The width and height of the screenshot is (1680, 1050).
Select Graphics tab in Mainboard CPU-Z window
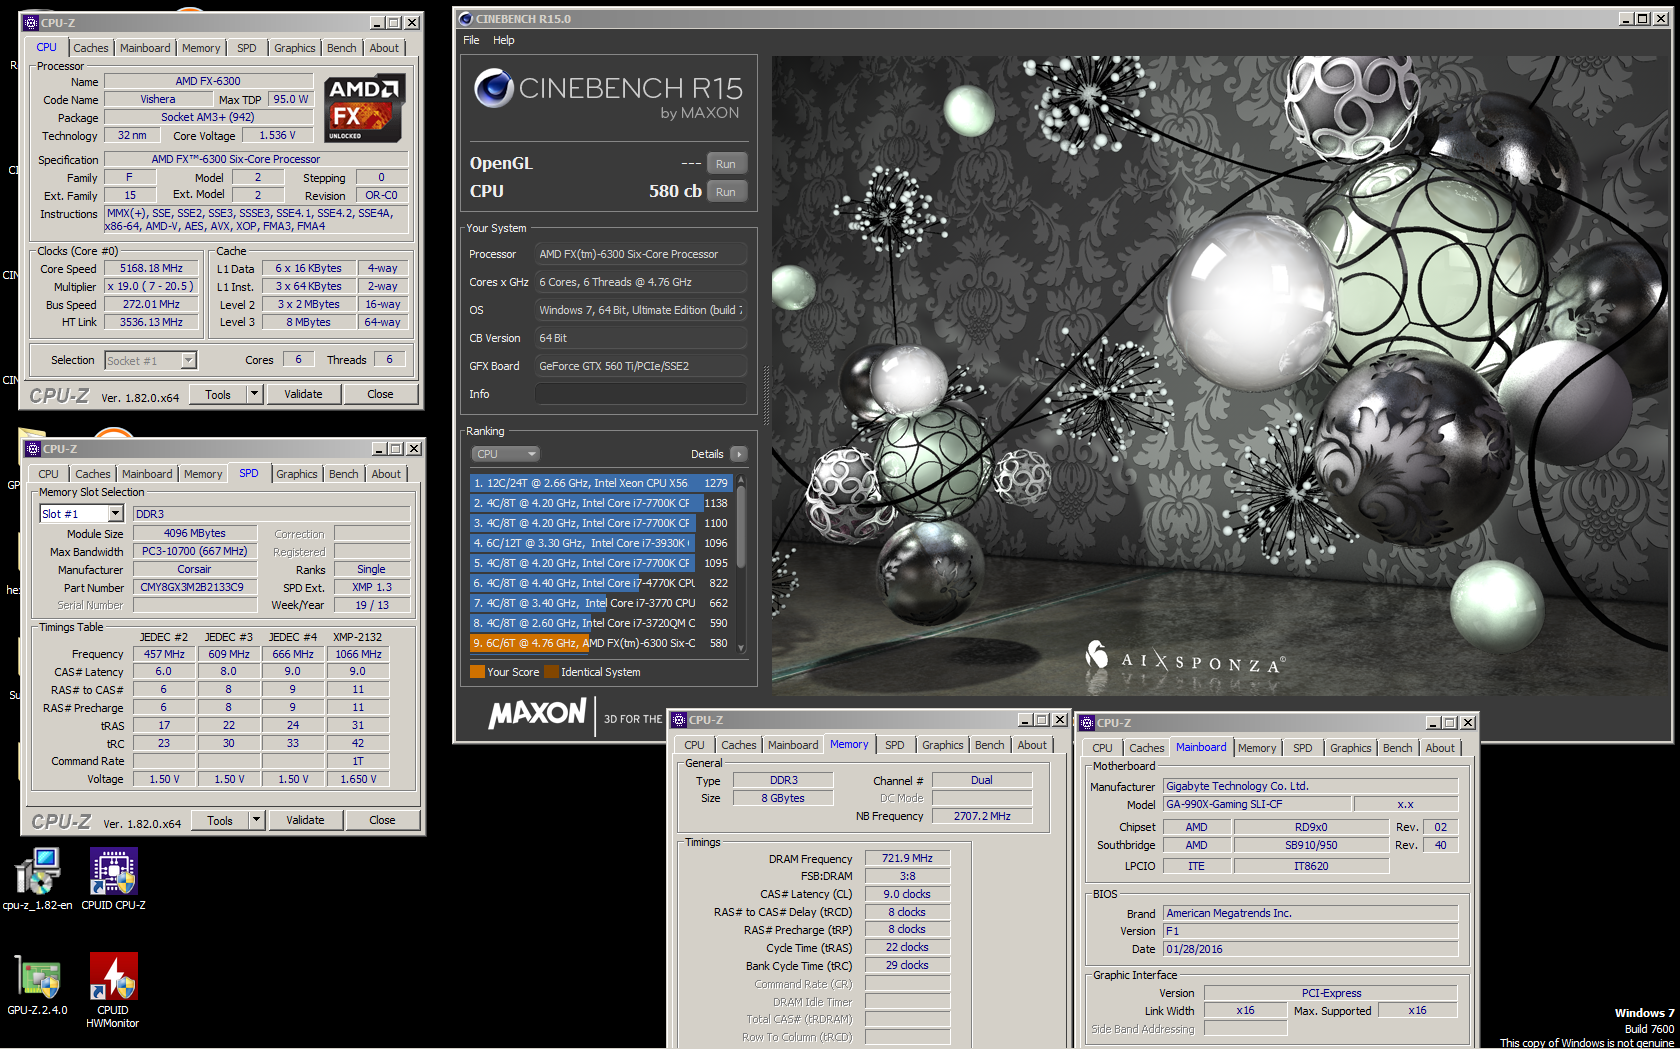pos(1351,748)
